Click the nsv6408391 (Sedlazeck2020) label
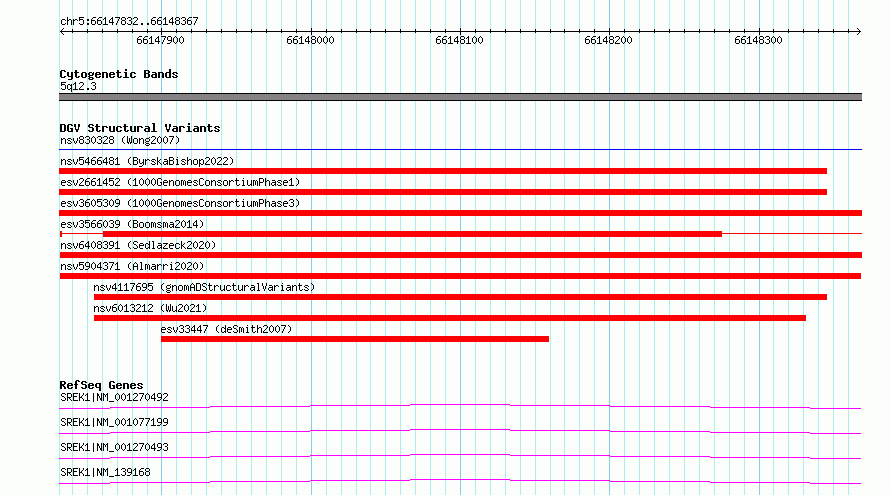Screen dimensions: 890x495 pos(138,245)
